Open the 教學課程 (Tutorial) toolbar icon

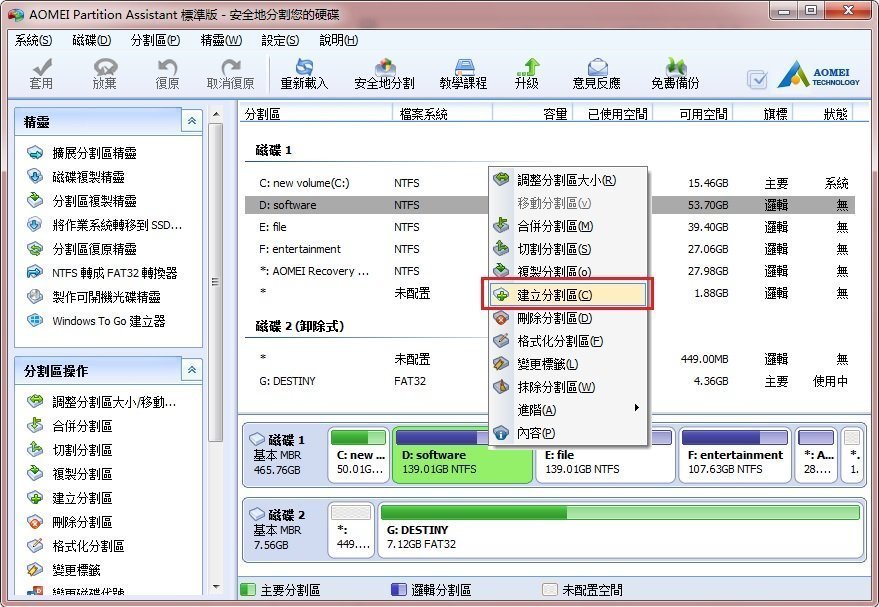tap(464, 67)
